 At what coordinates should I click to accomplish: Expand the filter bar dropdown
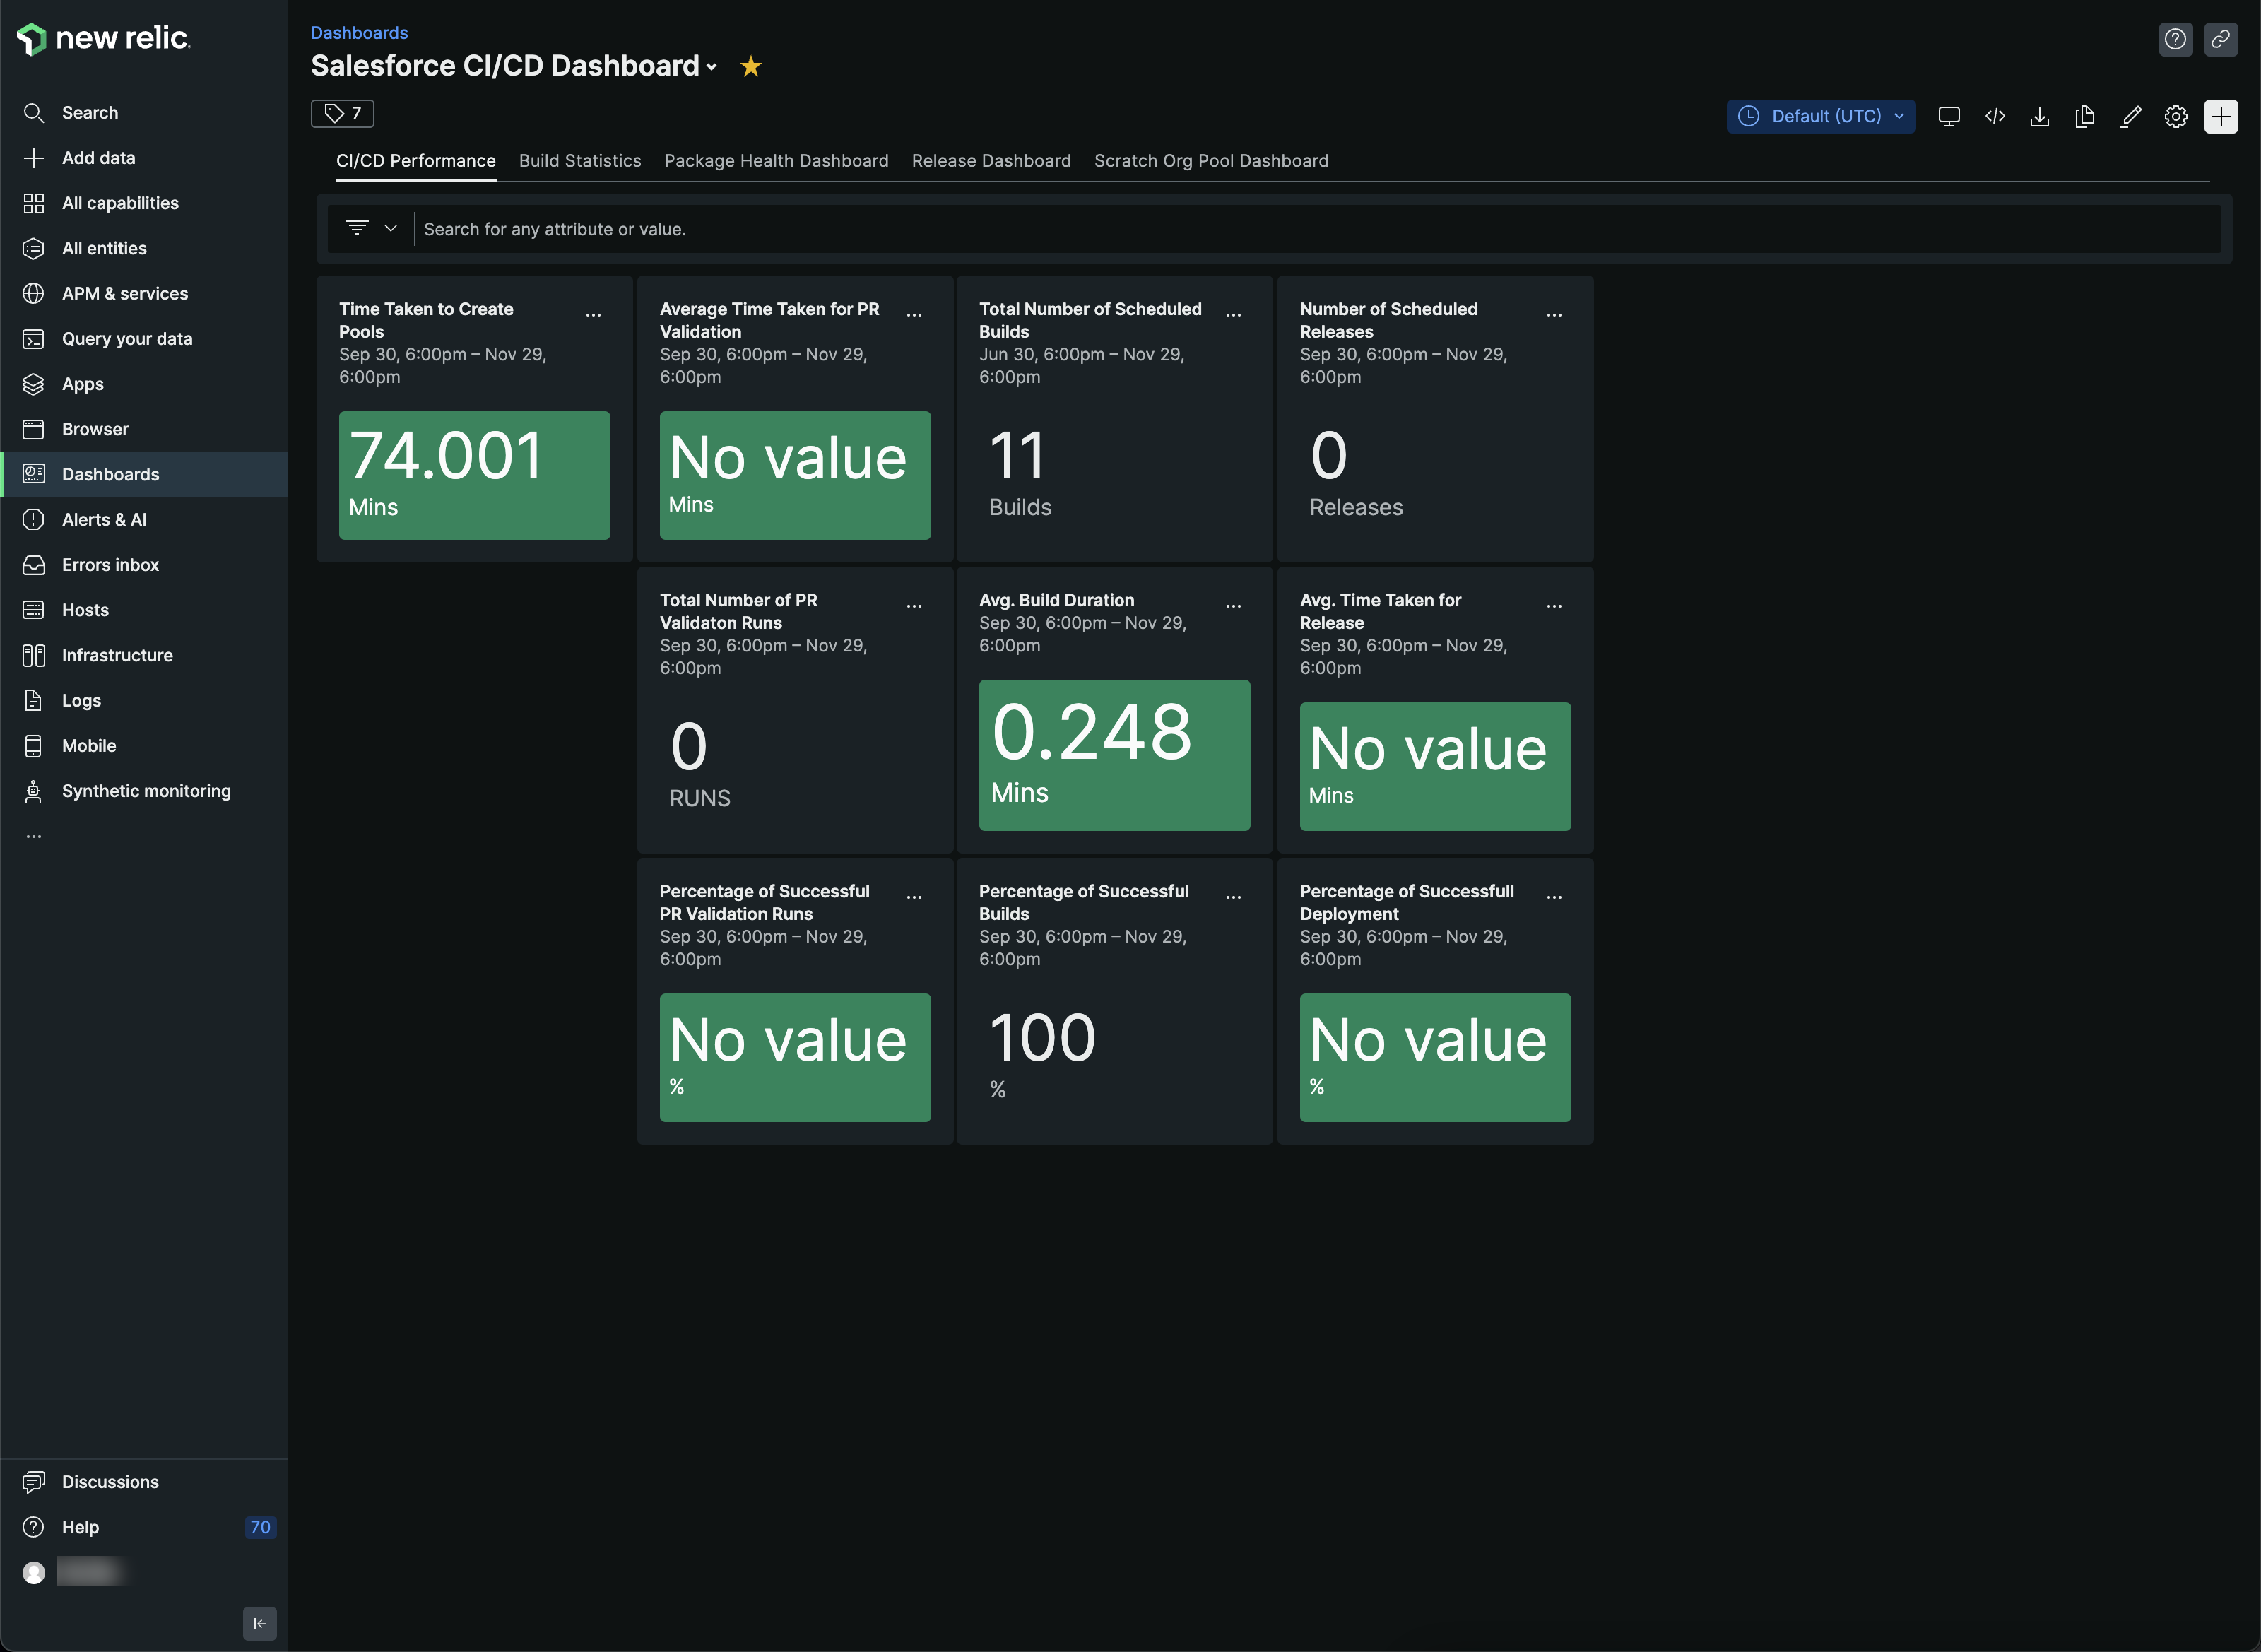pyautogui.click(x=371, y=228)
